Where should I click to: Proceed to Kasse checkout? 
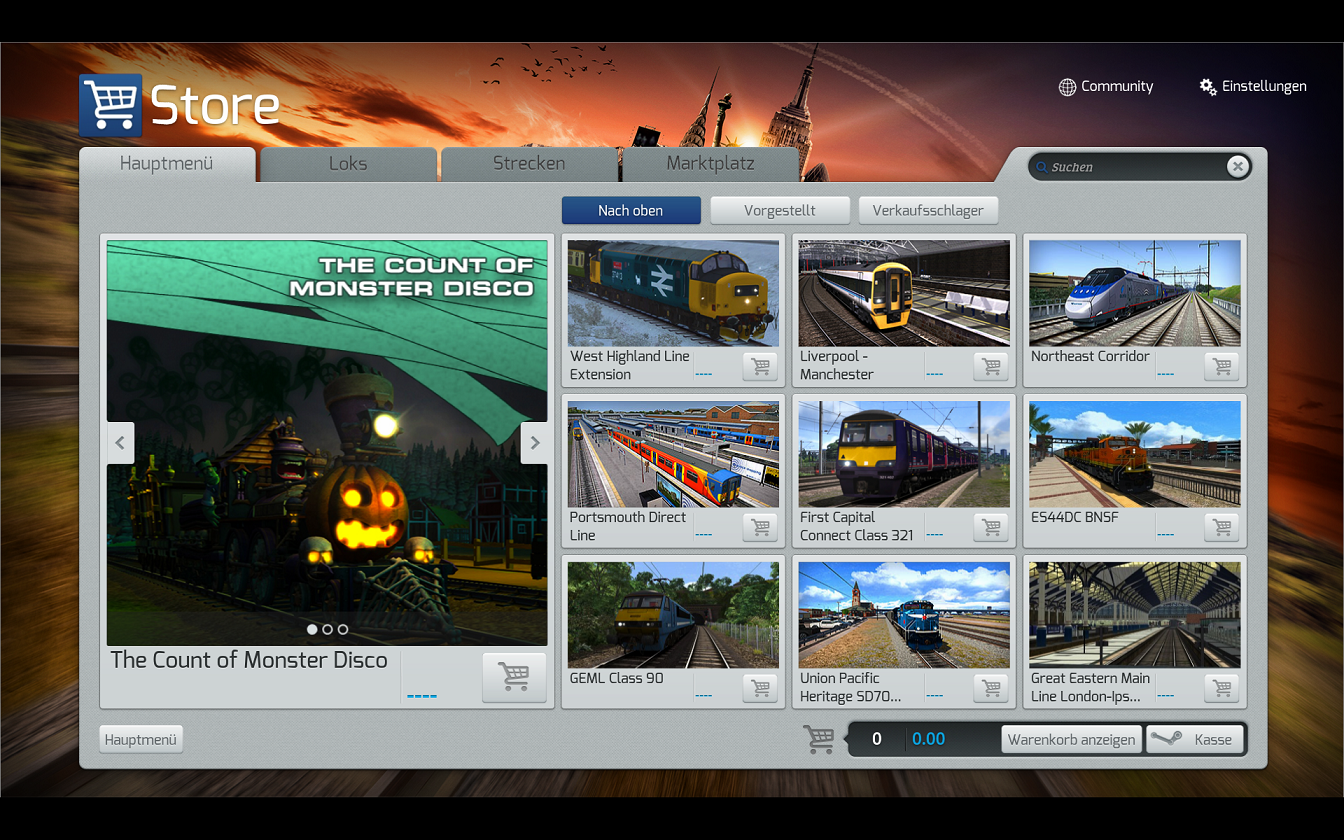click(x=1195, y=740)
